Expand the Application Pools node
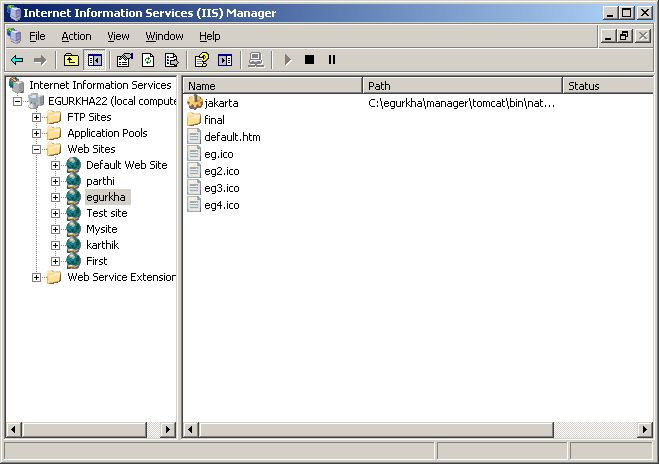This screenshot has height=464, width=659. pos(37,133)
